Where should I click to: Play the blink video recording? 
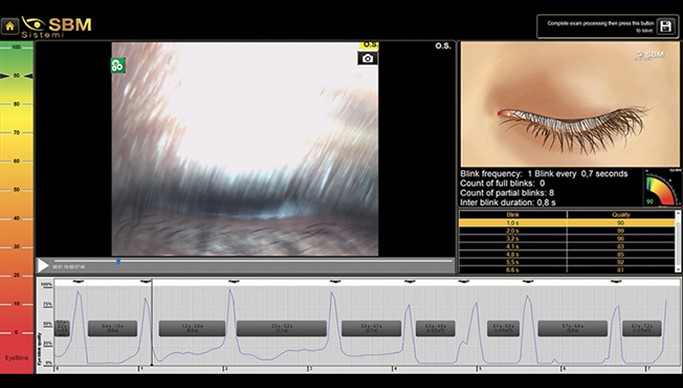43,265
